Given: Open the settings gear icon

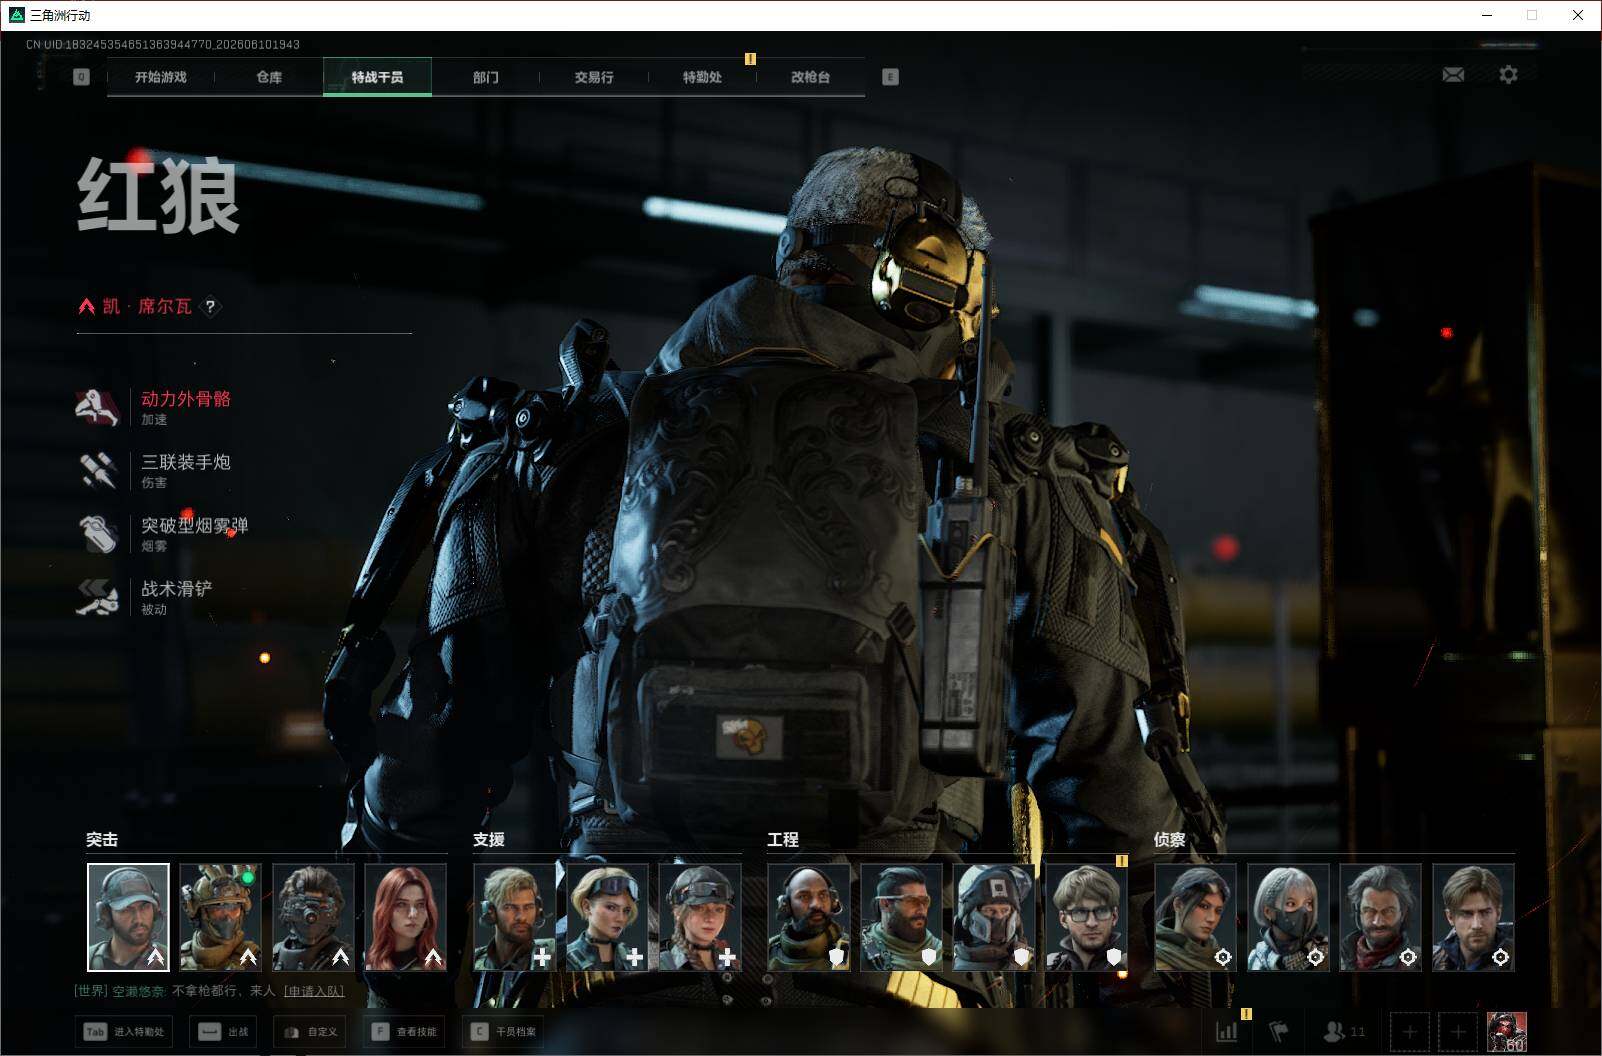Looking at the screenshot, I should 1508,74.
